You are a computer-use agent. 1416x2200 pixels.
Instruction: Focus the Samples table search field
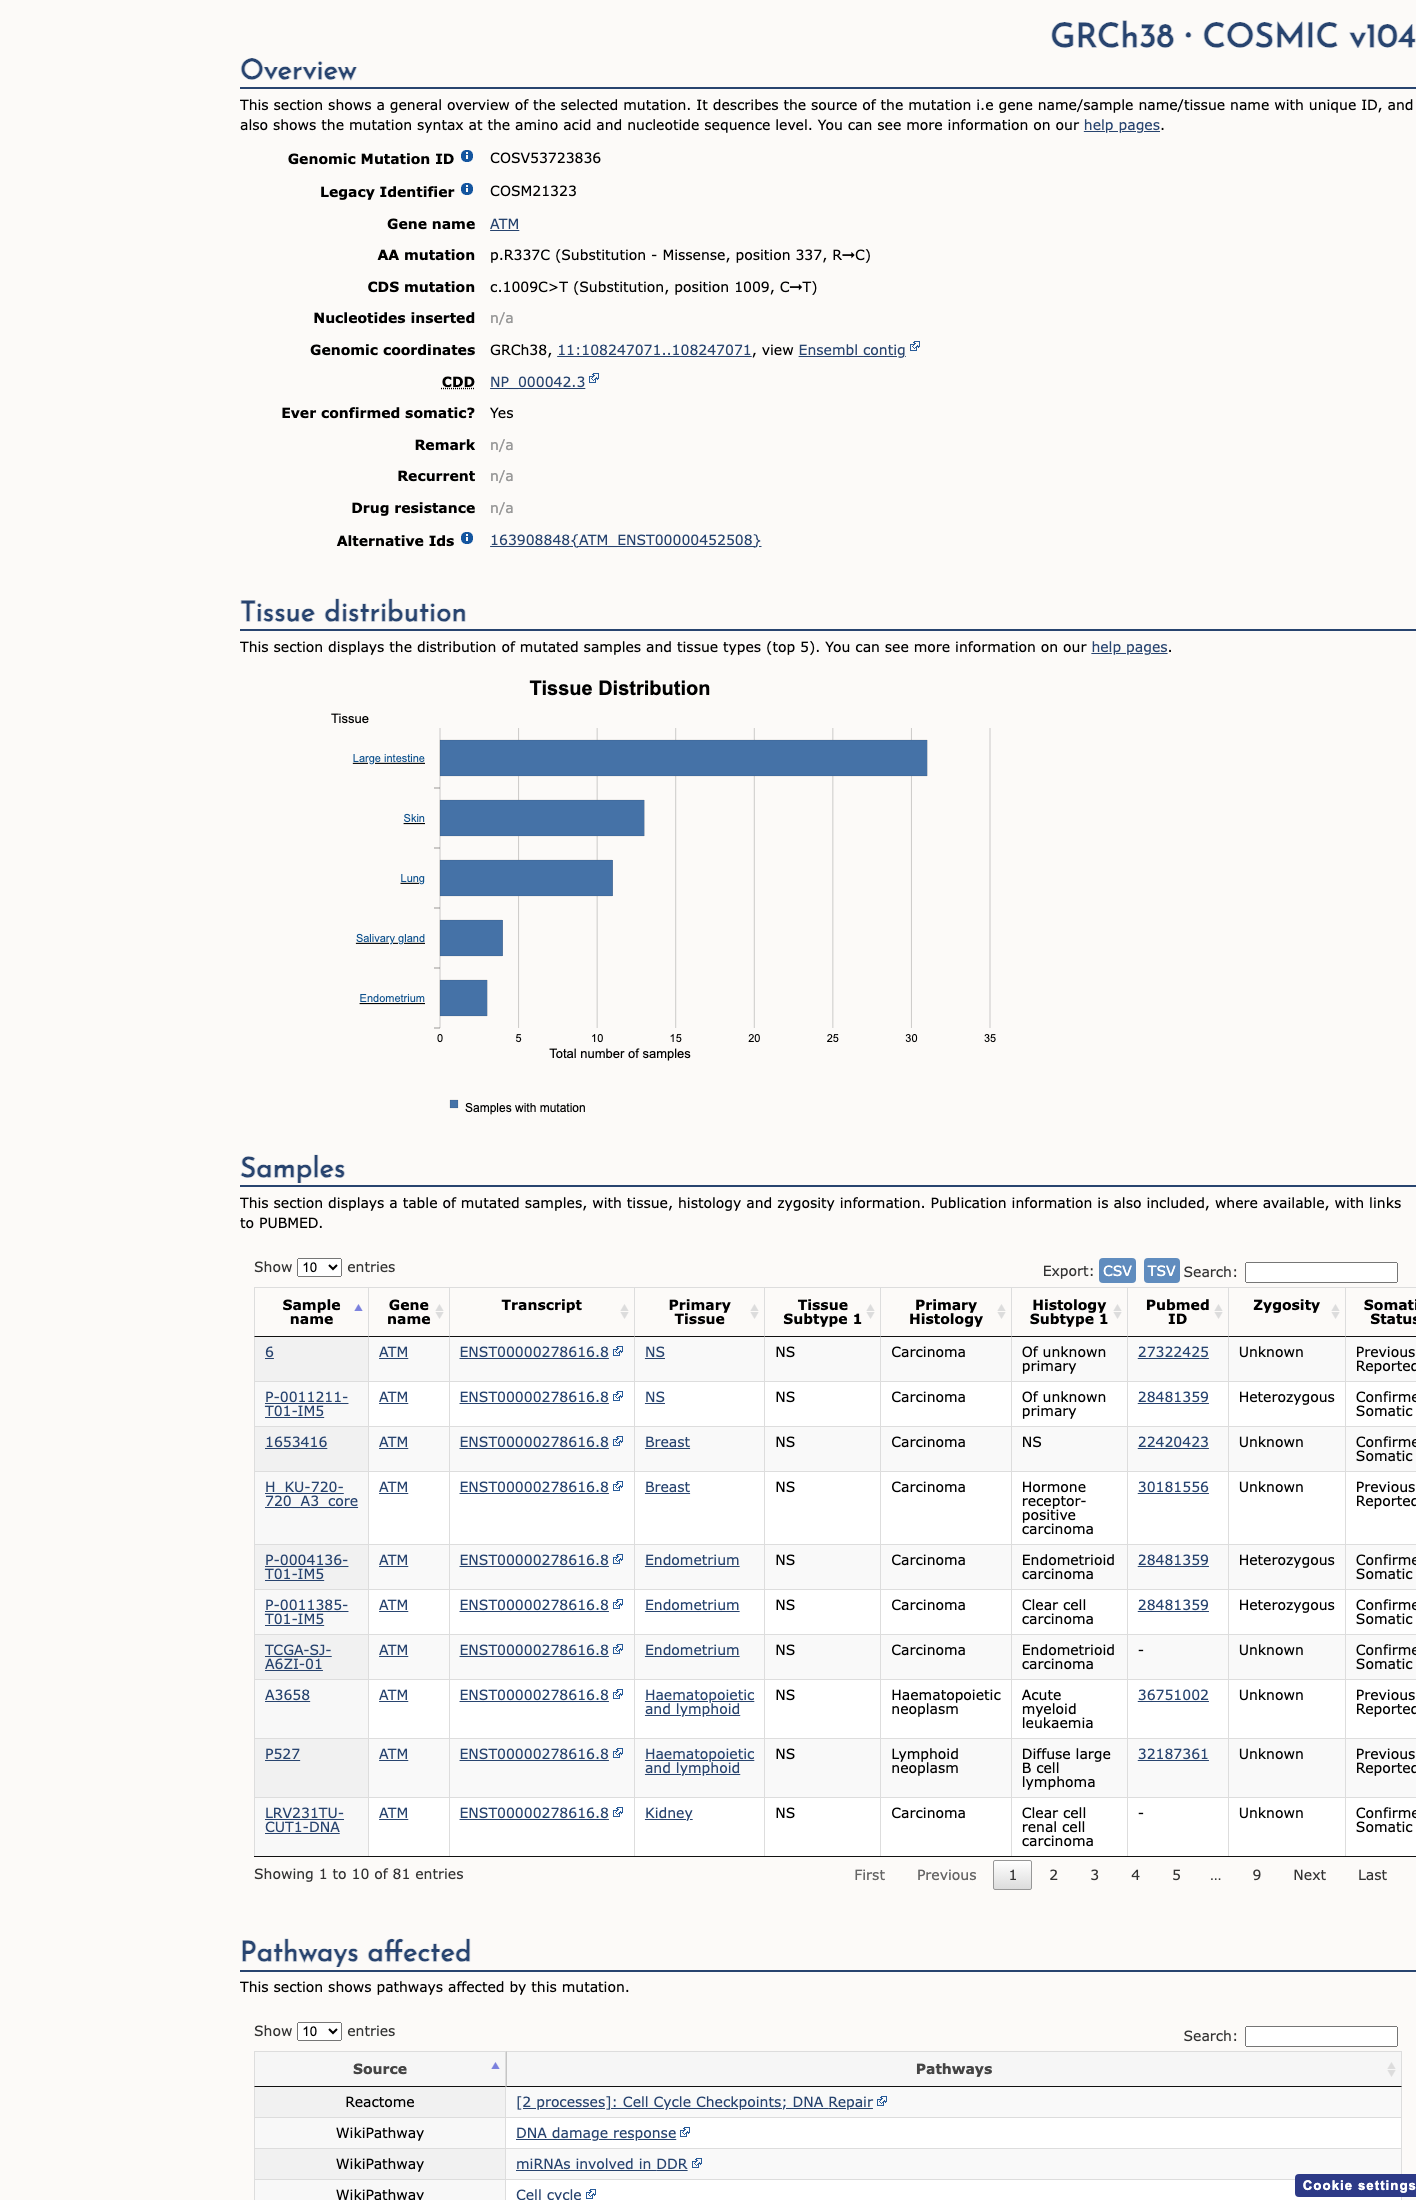[x=1320, y=1272]
